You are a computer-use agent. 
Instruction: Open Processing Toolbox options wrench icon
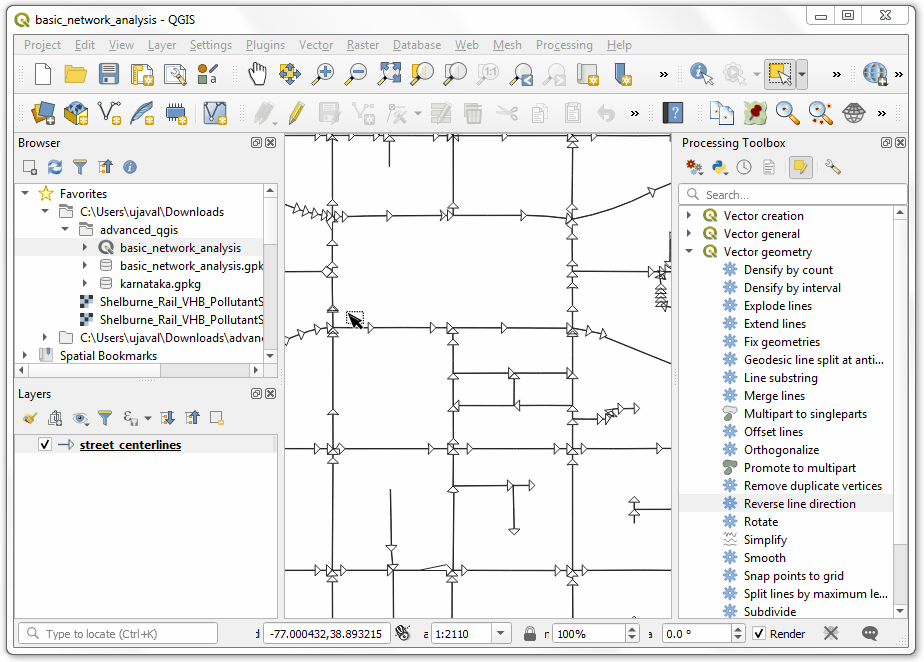click(x=833, y=168)
